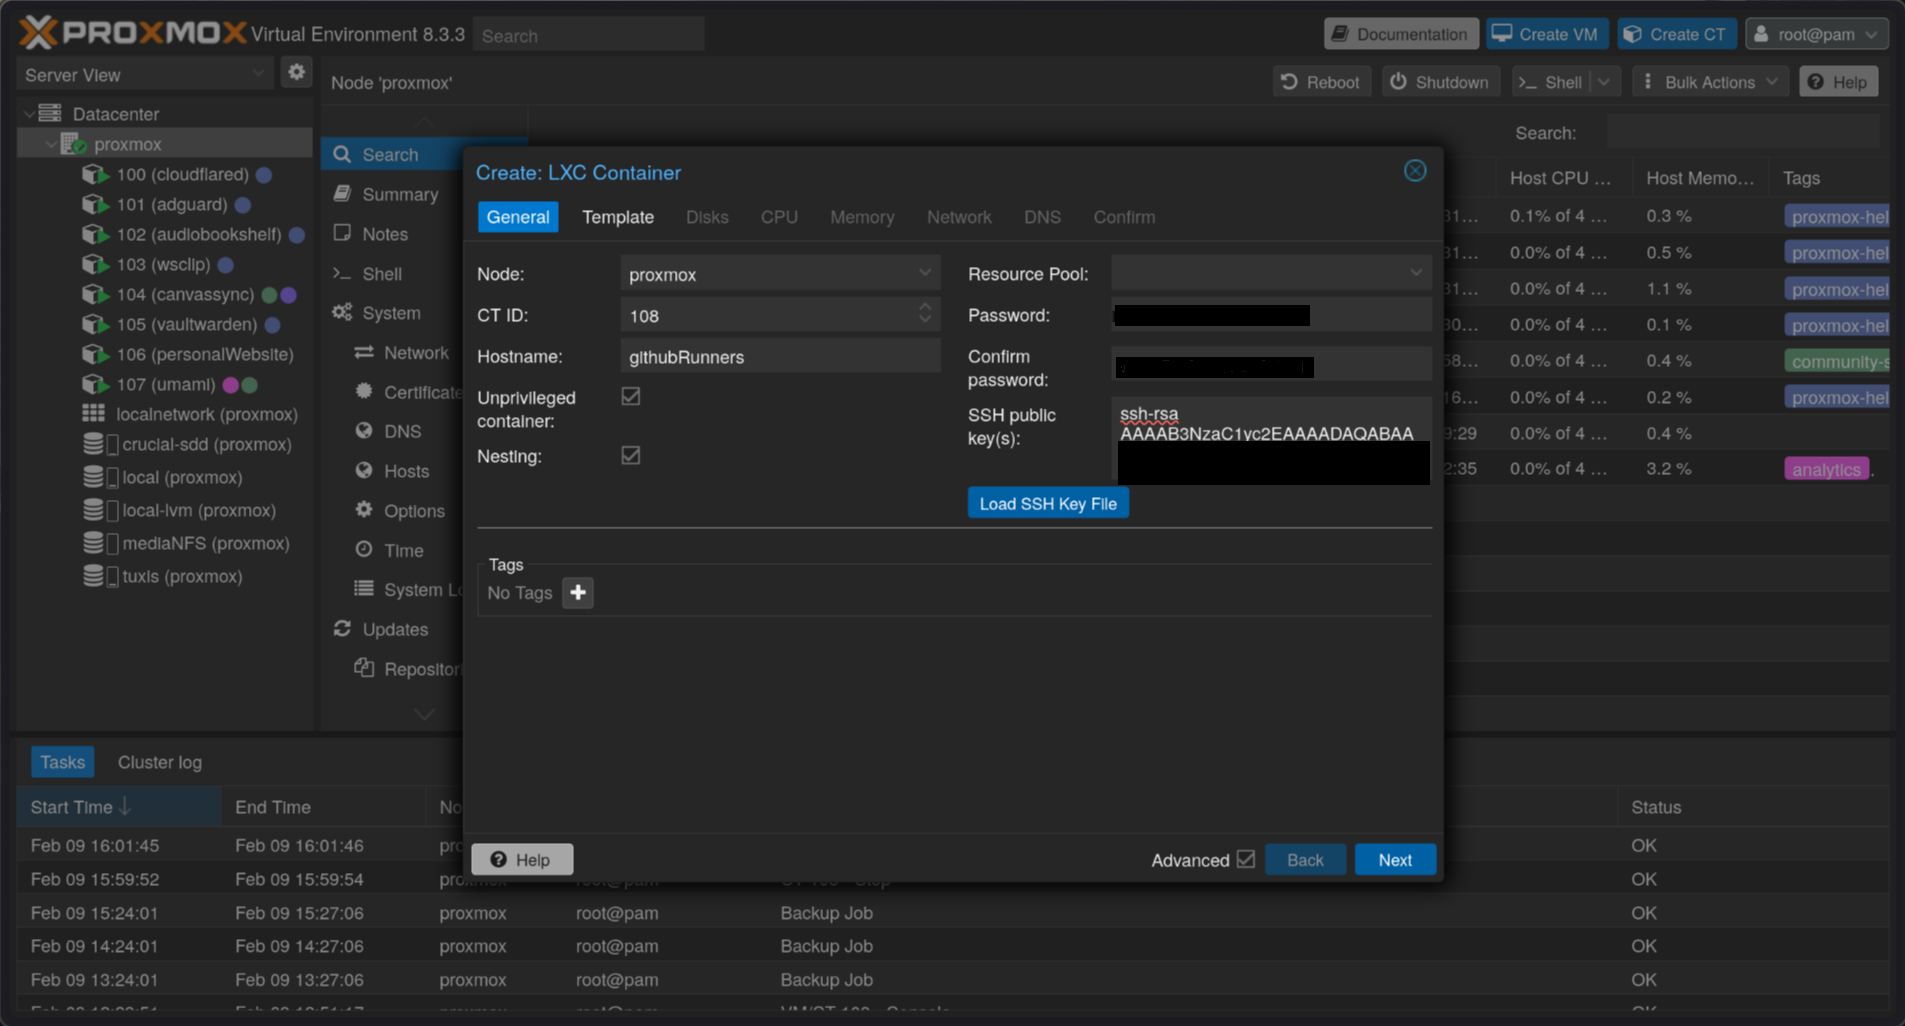Click the Datacenter server icon

click(50, 113)
